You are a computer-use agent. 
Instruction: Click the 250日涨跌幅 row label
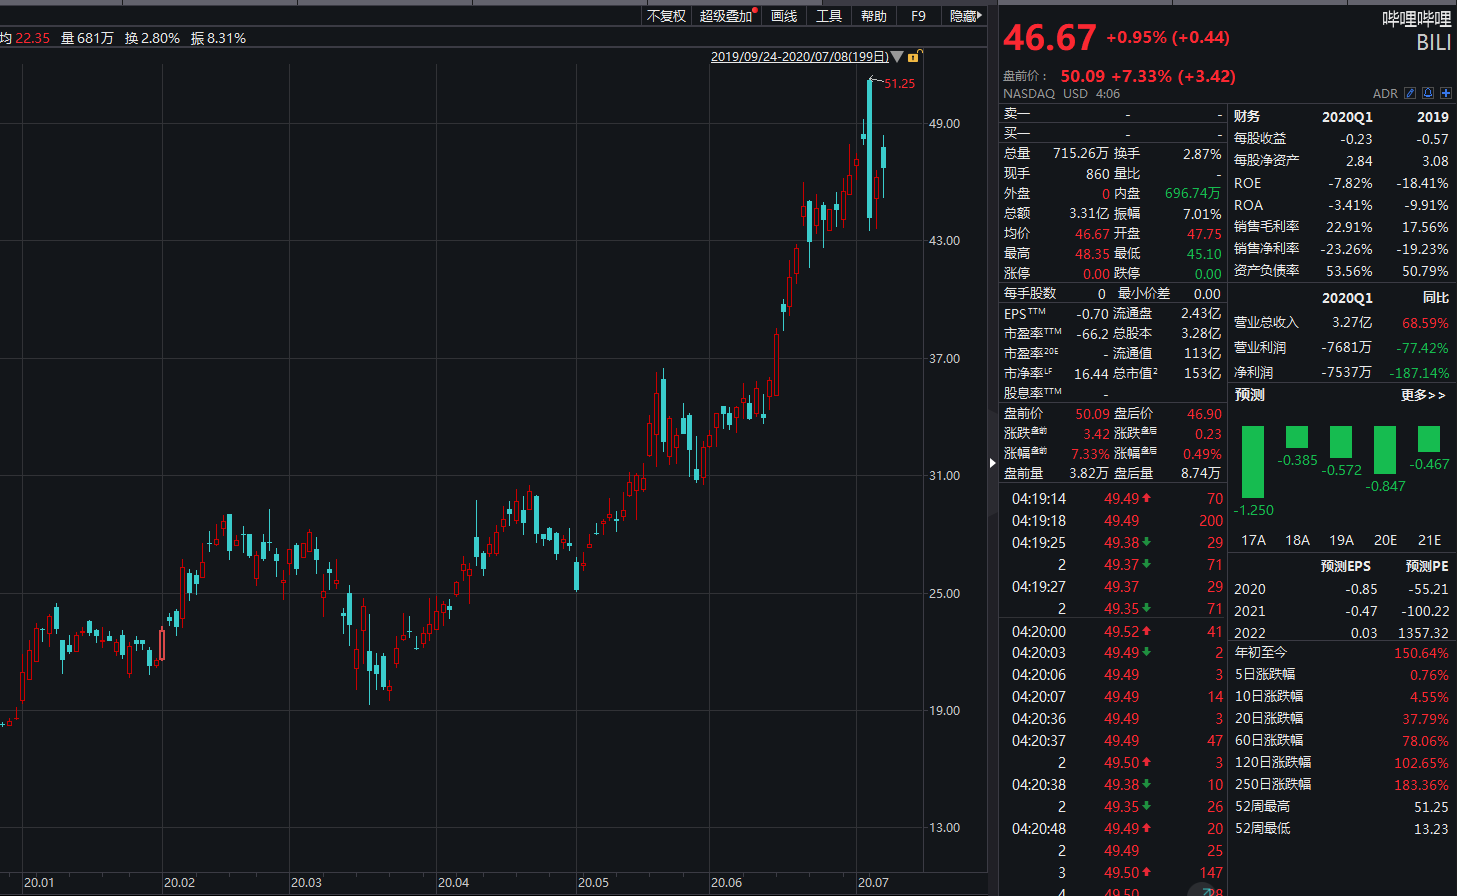(1273, 784)
